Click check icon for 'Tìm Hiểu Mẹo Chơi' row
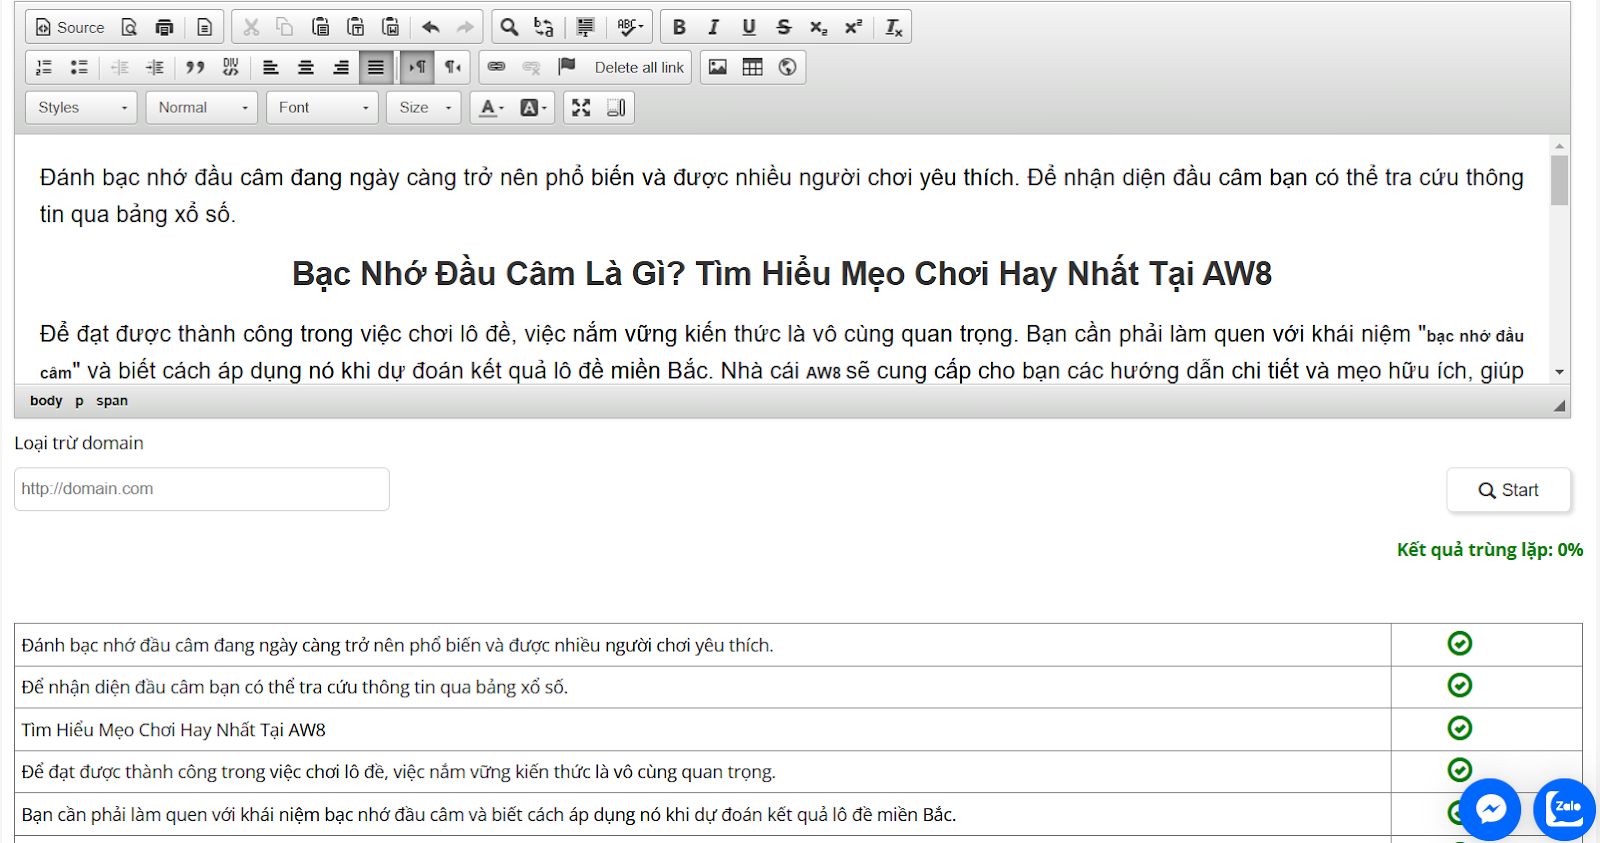This screenshot has height=843, width=1600. 1460,728
